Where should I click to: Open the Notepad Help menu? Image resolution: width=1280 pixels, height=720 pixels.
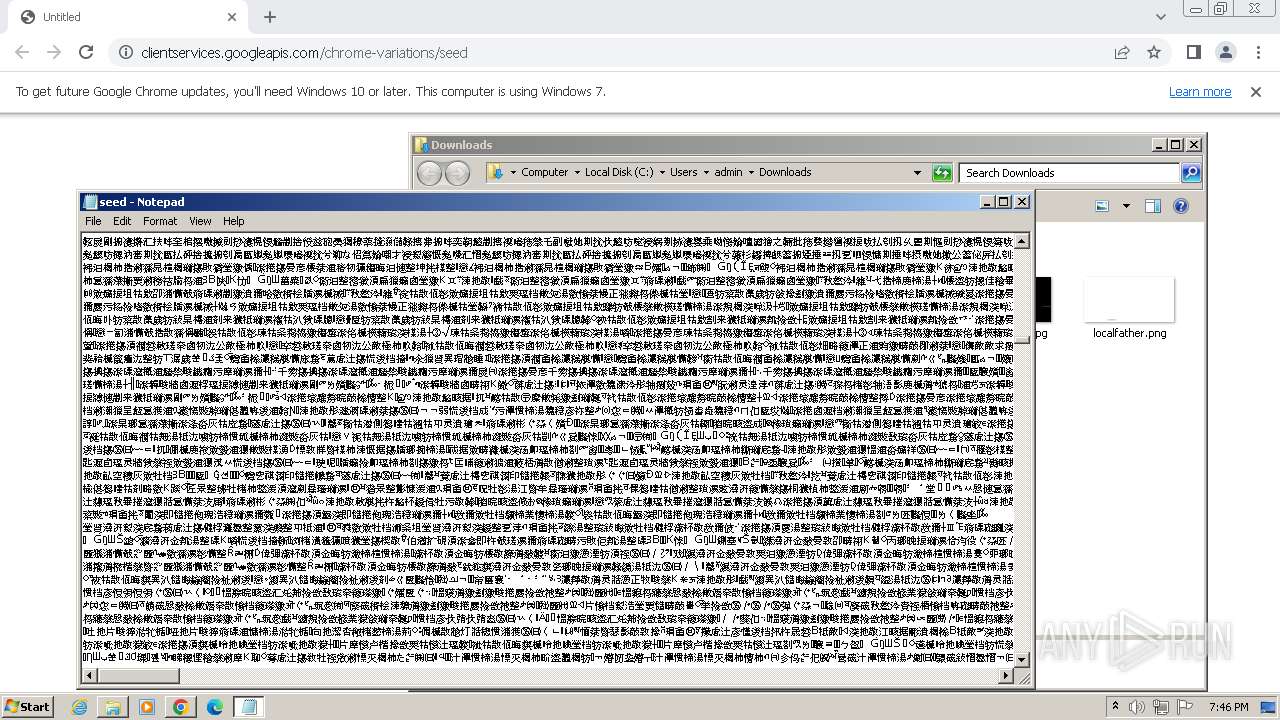tap(234, 221)
